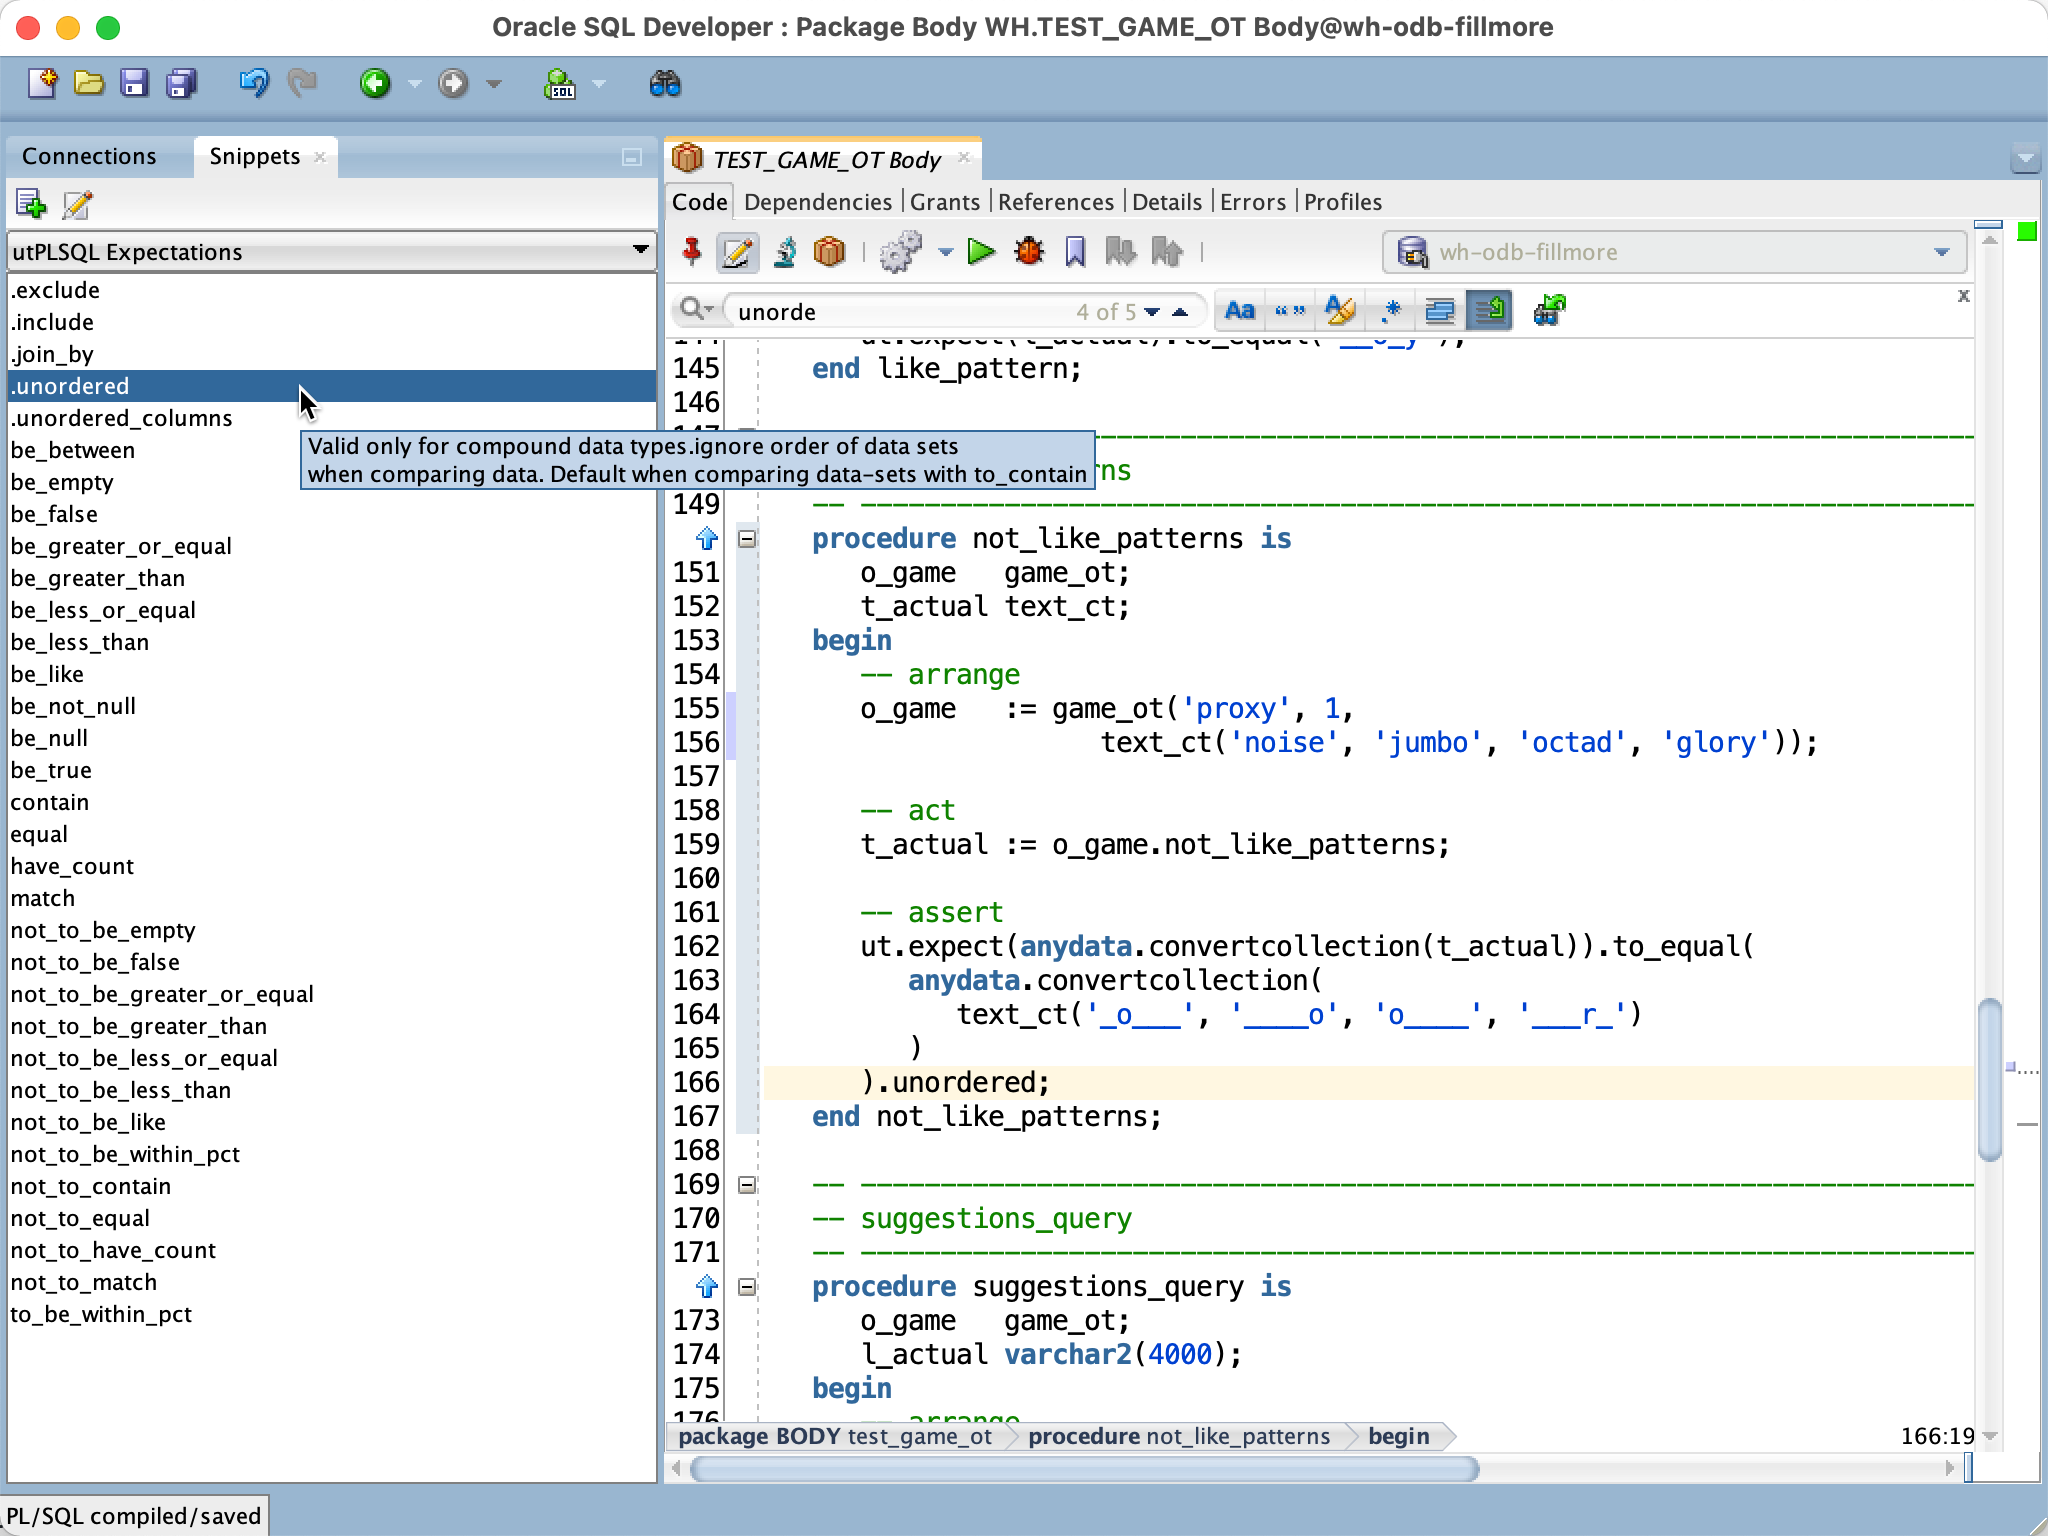Switch to the Connections tab

90,156
